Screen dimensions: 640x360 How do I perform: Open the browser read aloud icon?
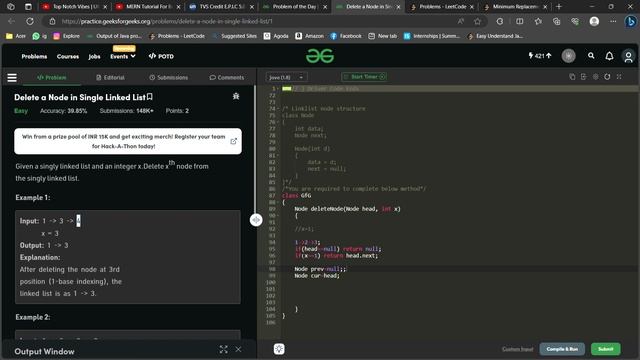[x=460, y=21]
